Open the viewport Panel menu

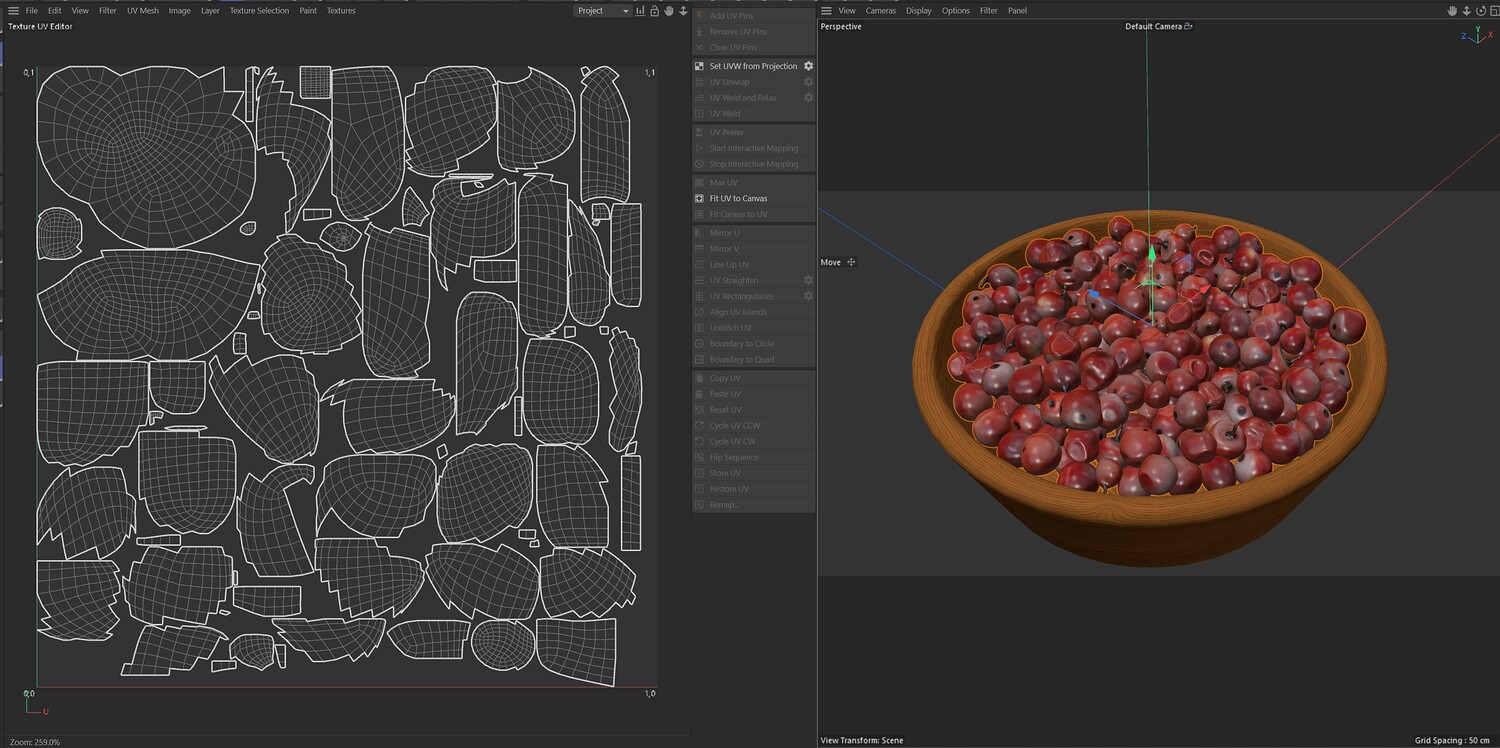click(1017, 11)
